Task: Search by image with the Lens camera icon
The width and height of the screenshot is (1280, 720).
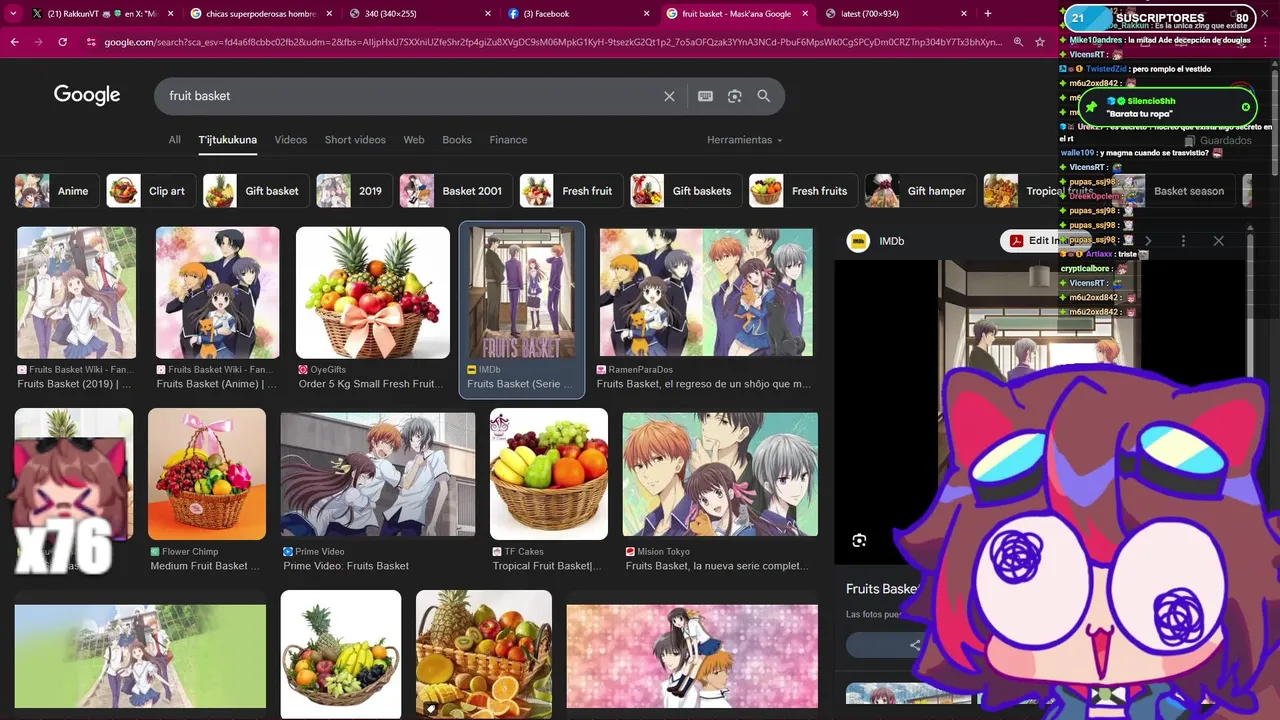Action: (735, 96)
